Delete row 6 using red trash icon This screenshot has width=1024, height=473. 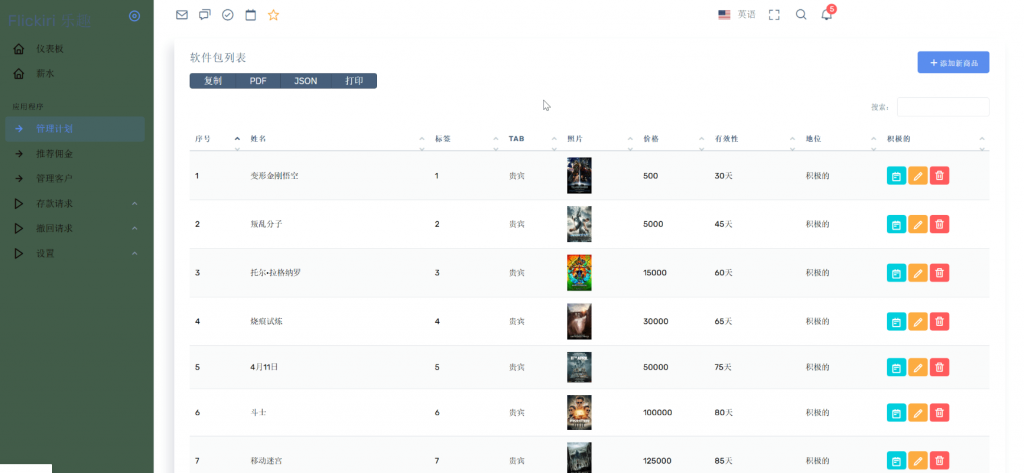pyautogui.click(x=940, y=413)
